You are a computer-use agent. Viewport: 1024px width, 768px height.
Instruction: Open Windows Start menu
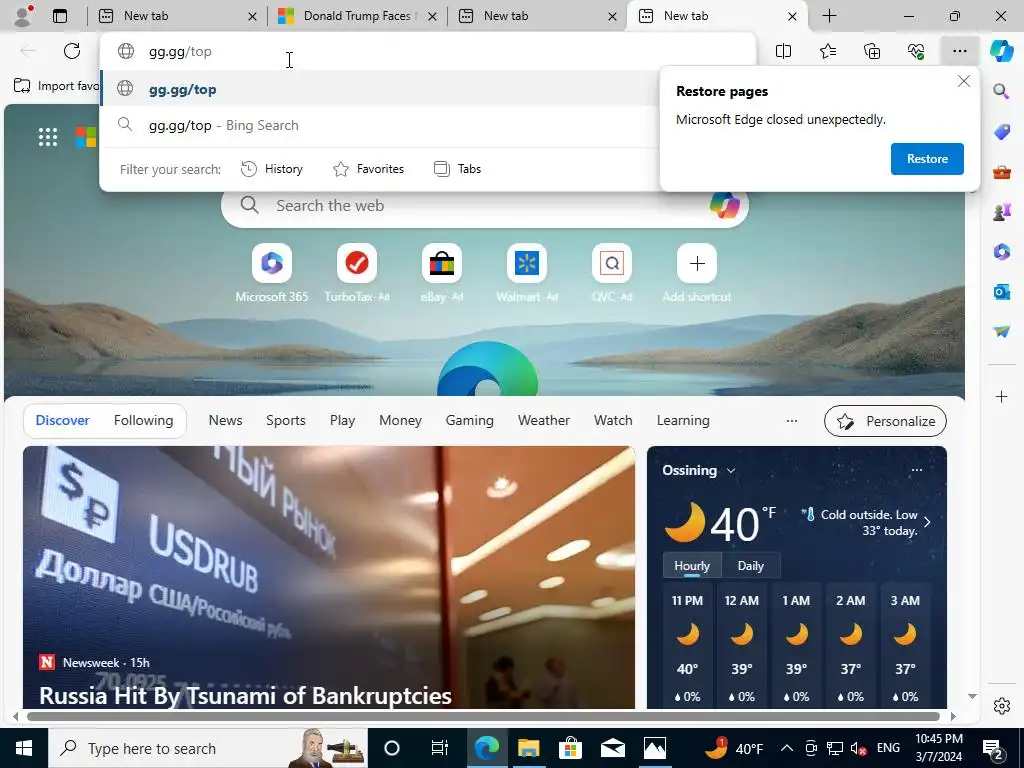coord(24,748)
